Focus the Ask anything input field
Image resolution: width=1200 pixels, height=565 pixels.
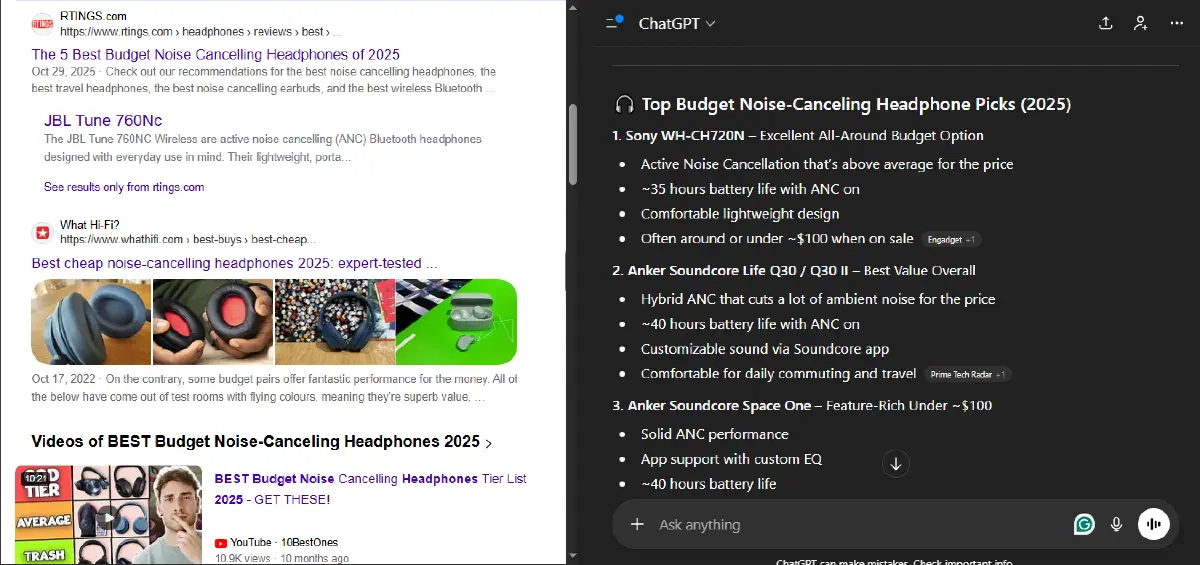click(x=860, y=524)
